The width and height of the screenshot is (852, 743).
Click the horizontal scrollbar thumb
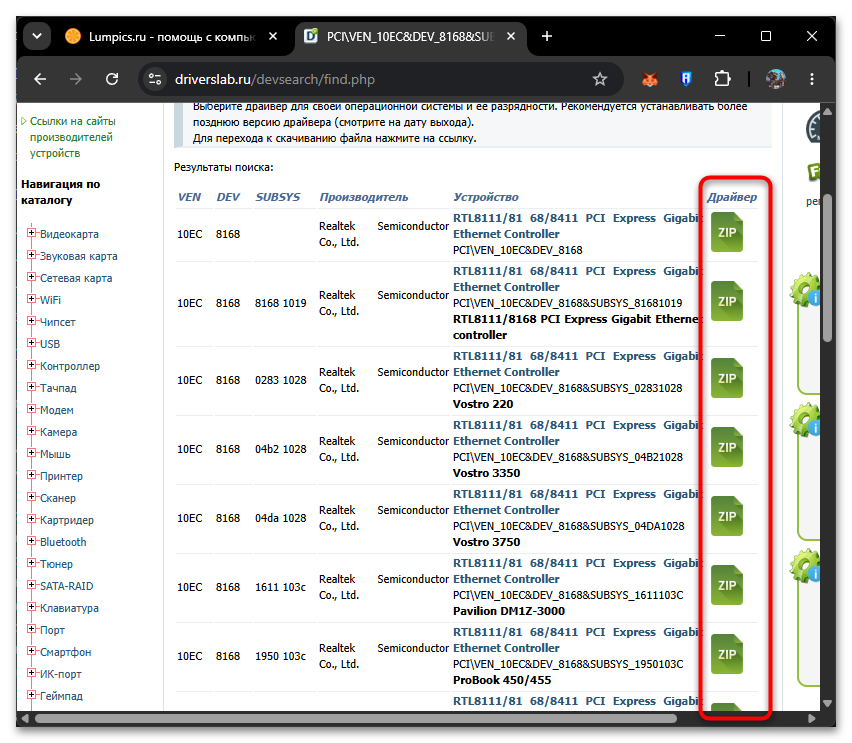pyautogui.click(x=356, y=719)
